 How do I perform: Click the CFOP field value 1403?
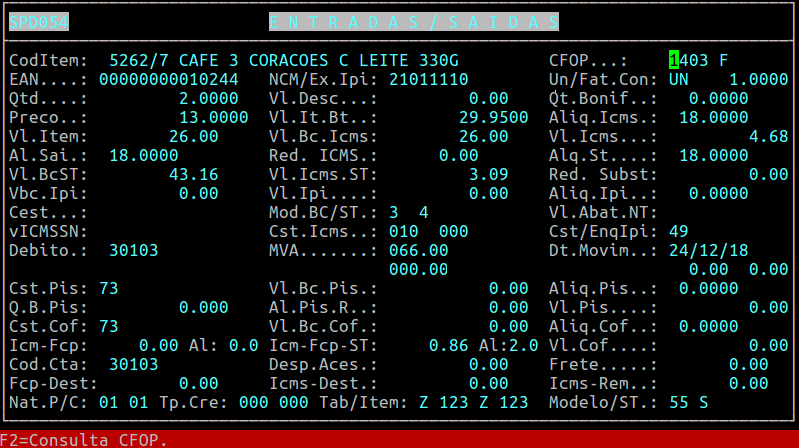(689, 60)
